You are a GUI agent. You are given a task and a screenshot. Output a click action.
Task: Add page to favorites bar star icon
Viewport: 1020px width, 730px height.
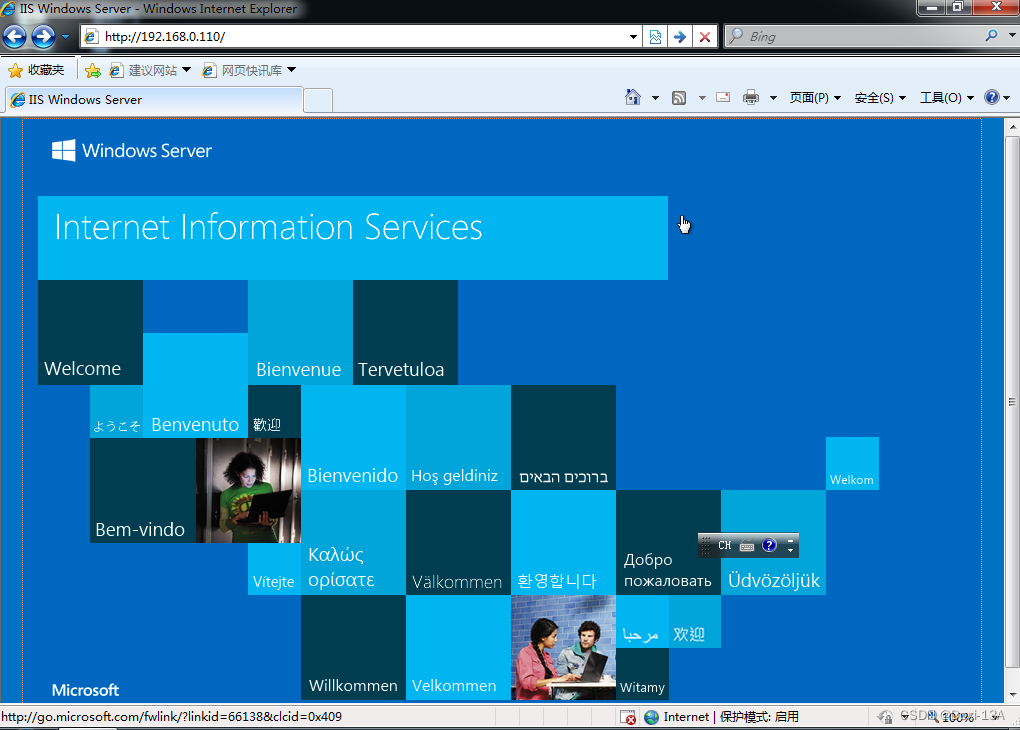(93, 70)
